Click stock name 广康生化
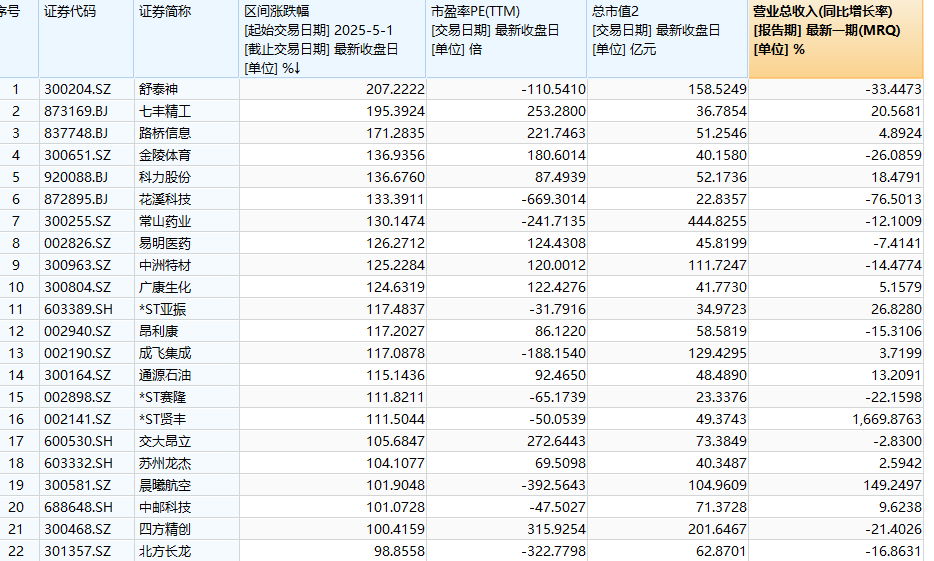 tap(165, 288)
